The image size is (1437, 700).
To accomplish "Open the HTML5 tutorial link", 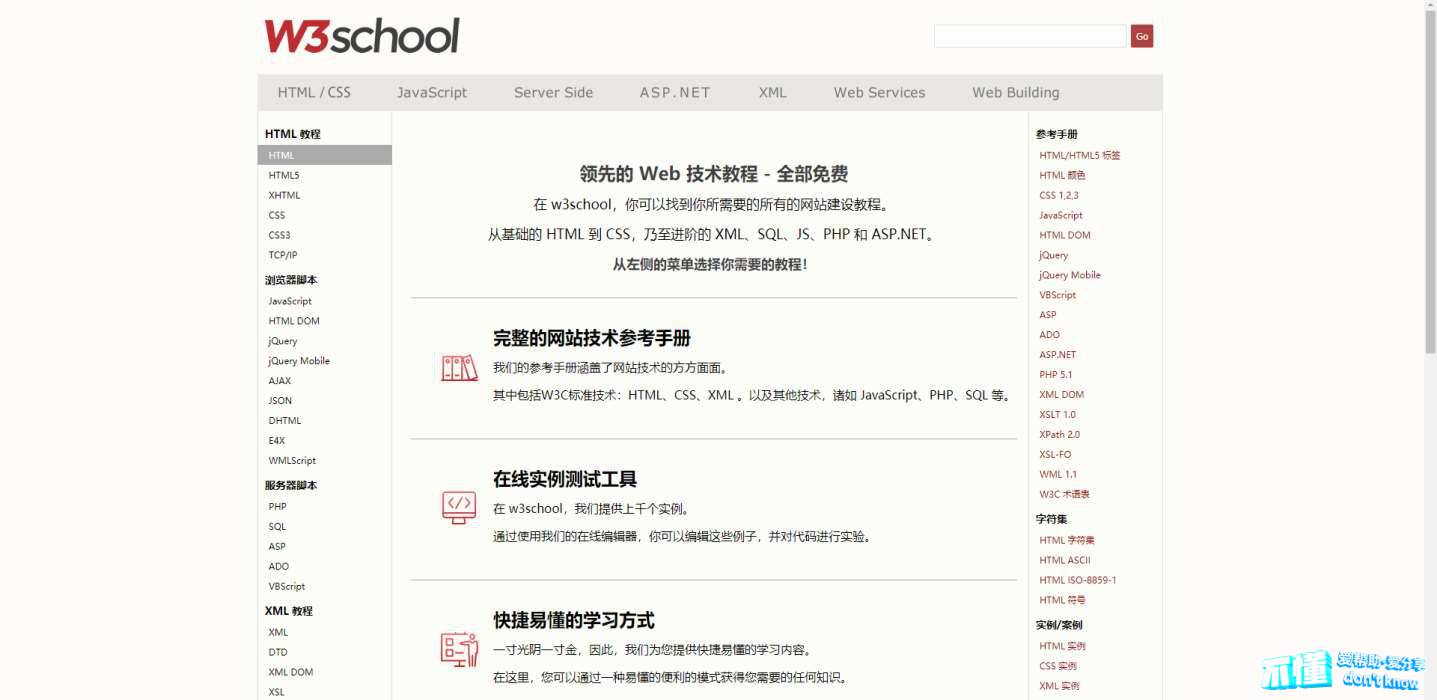I will pyautogui.click(x=284, y=175).
